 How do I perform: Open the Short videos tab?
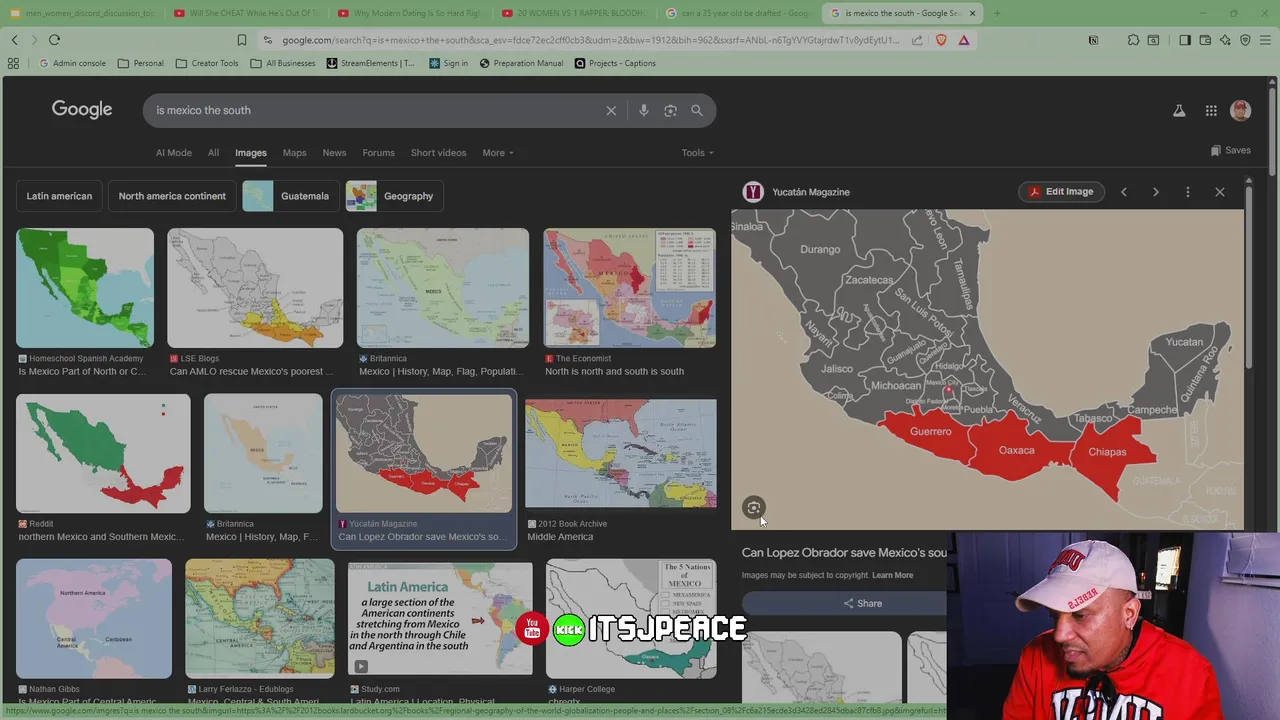[438, 153]
